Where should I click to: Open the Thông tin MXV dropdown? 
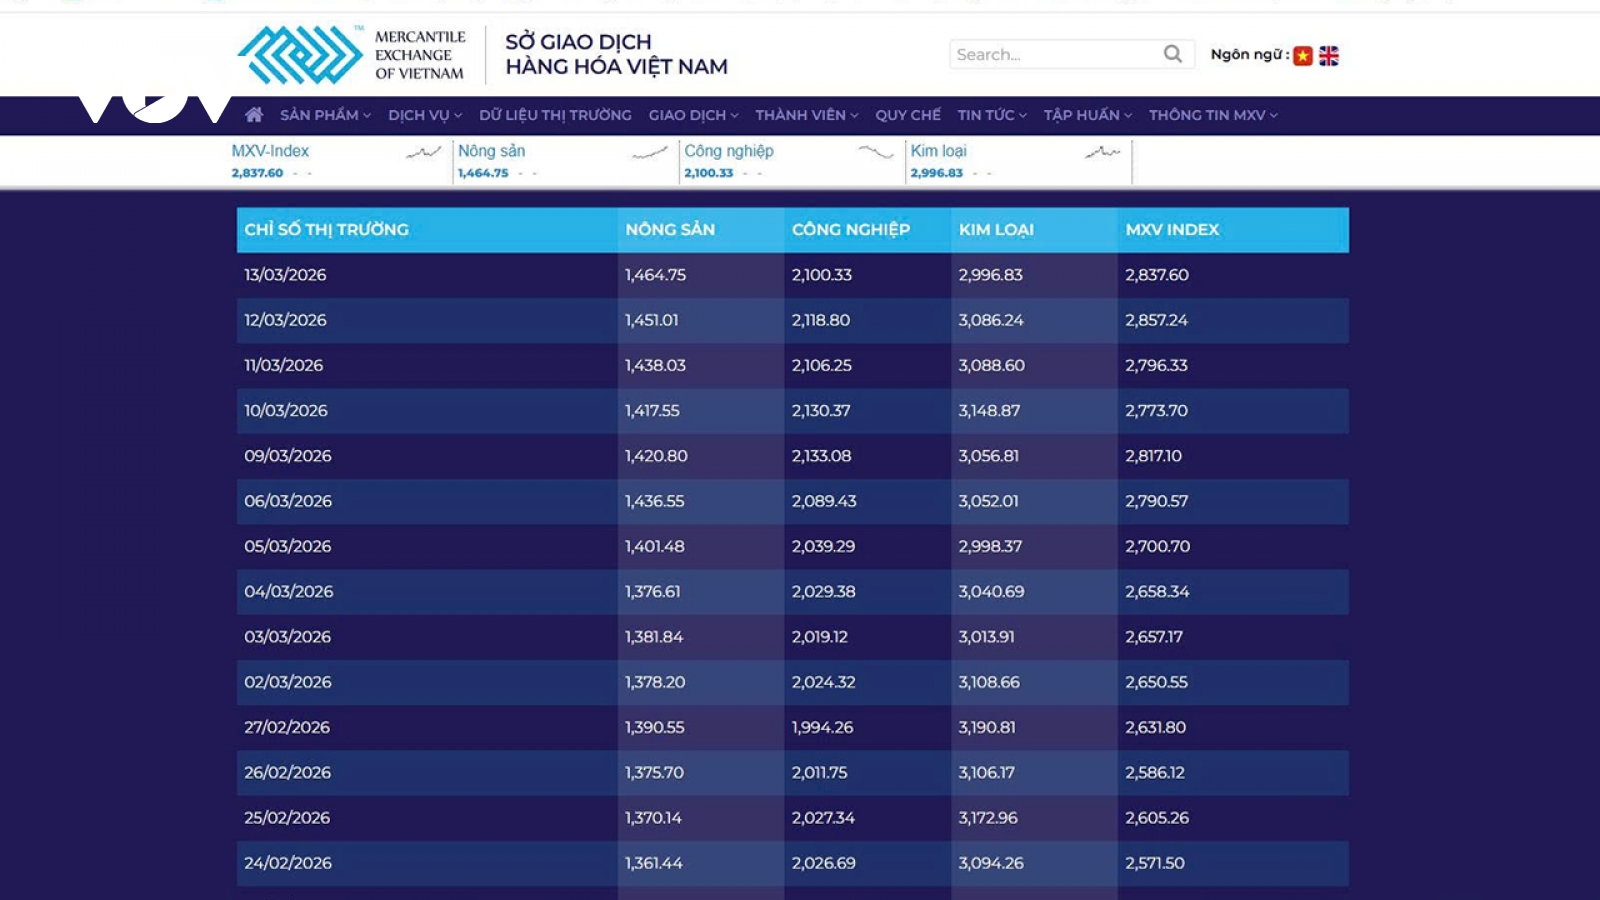coord(1213,115)
